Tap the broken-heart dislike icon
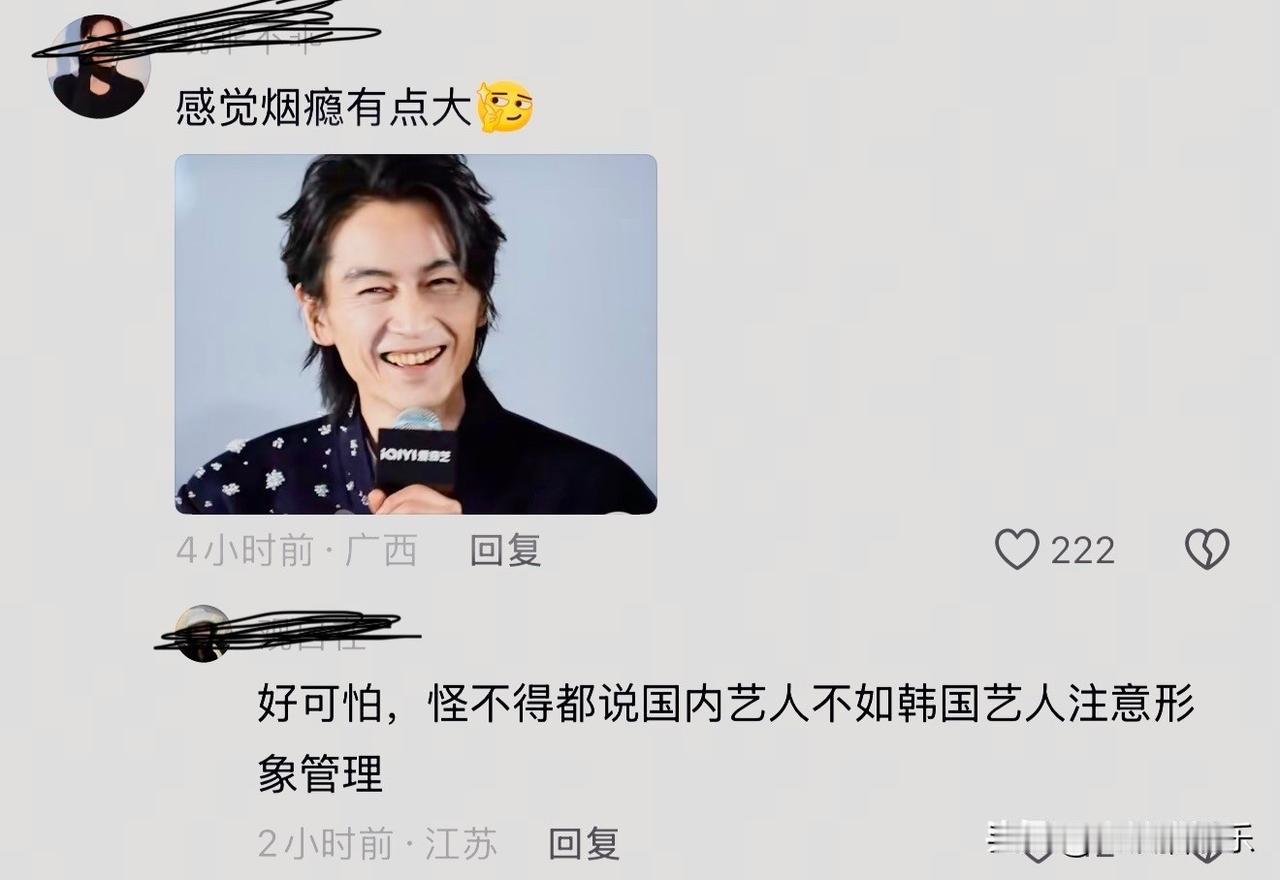The image size is (1280, 880). [x=1207, y=550]
